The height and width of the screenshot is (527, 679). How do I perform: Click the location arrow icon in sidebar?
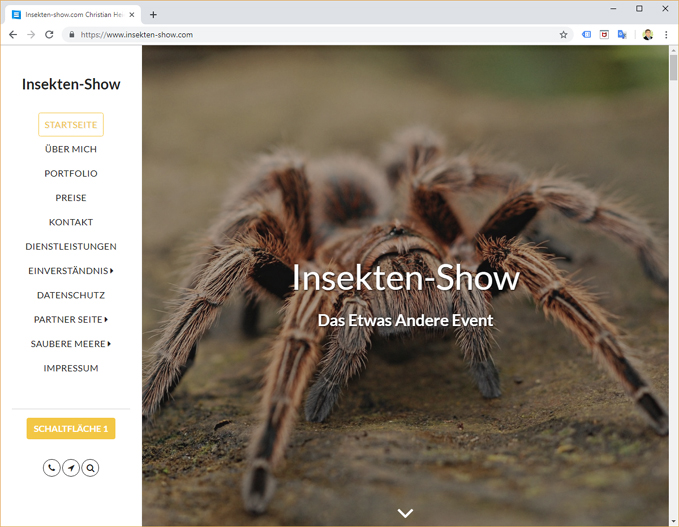pyautogui.click(x=71, y=468)
